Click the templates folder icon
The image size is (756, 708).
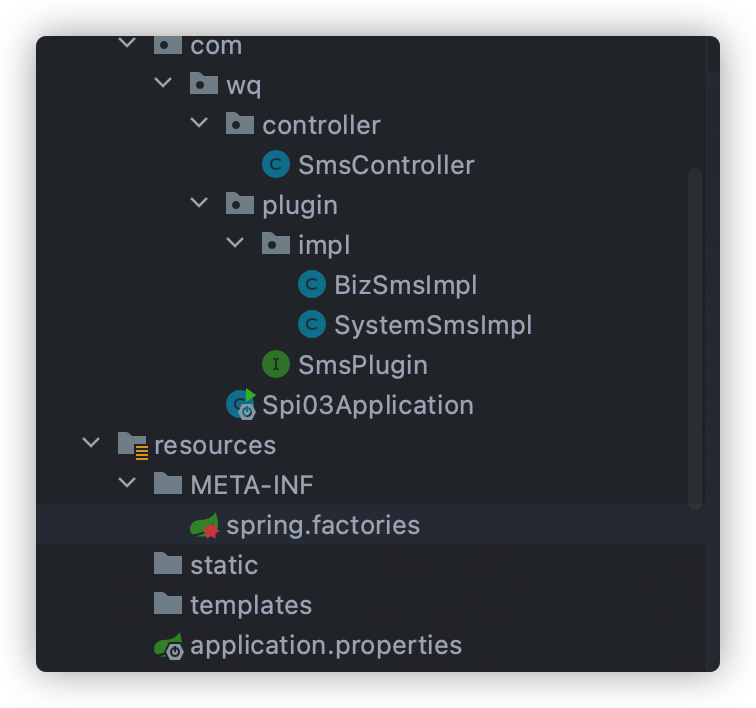coord(168,604)
